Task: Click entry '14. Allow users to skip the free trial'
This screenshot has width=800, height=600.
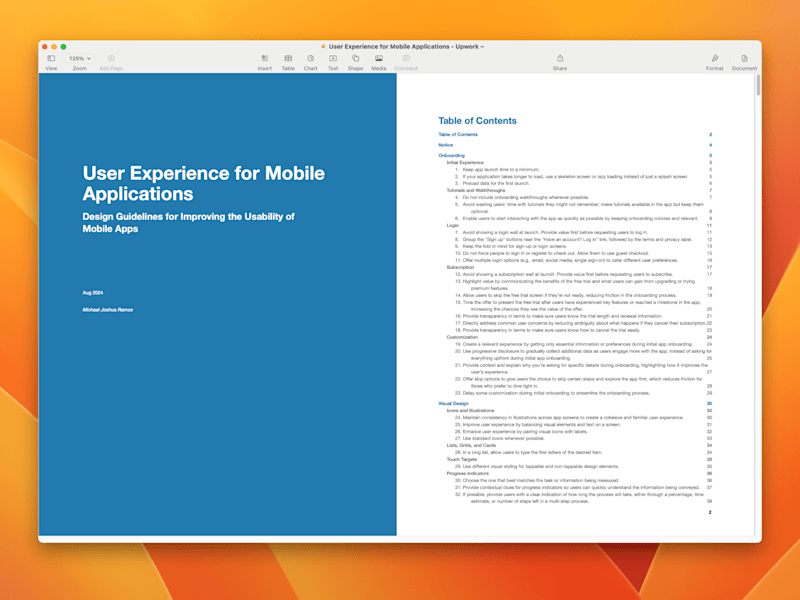Action: [565, 295]
